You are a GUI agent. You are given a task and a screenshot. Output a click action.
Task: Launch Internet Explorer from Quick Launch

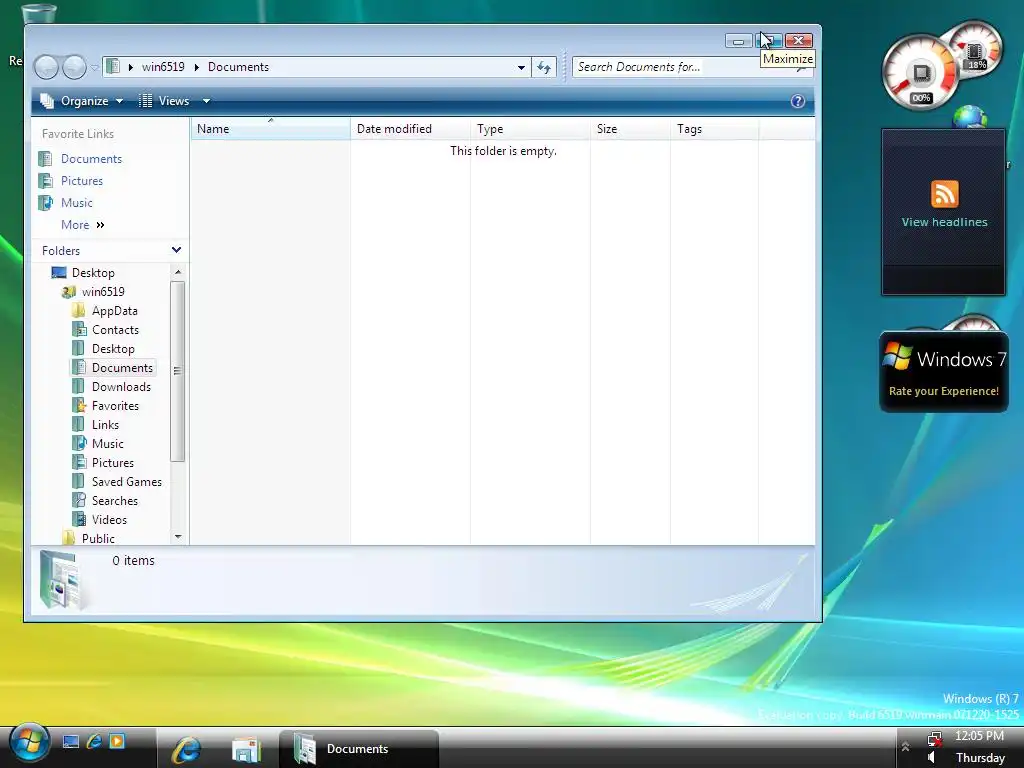(x=94, y=741)
